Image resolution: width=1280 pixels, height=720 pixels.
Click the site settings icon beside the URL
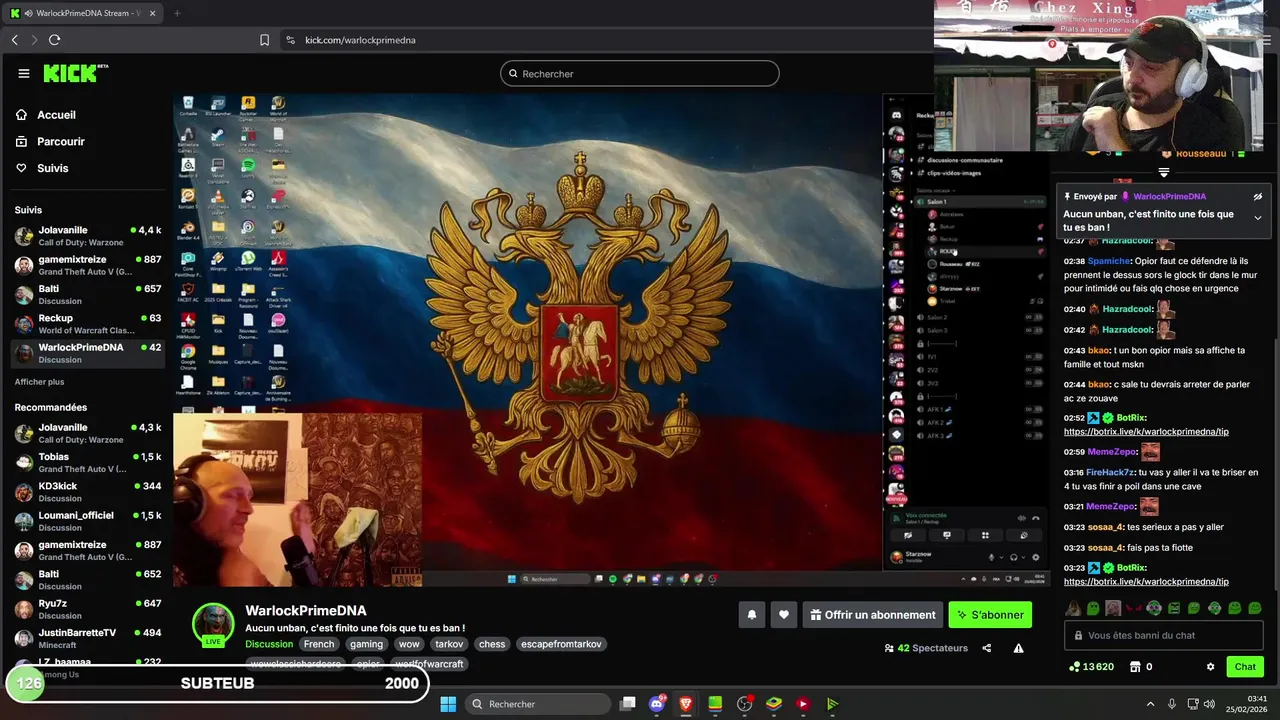290,40
